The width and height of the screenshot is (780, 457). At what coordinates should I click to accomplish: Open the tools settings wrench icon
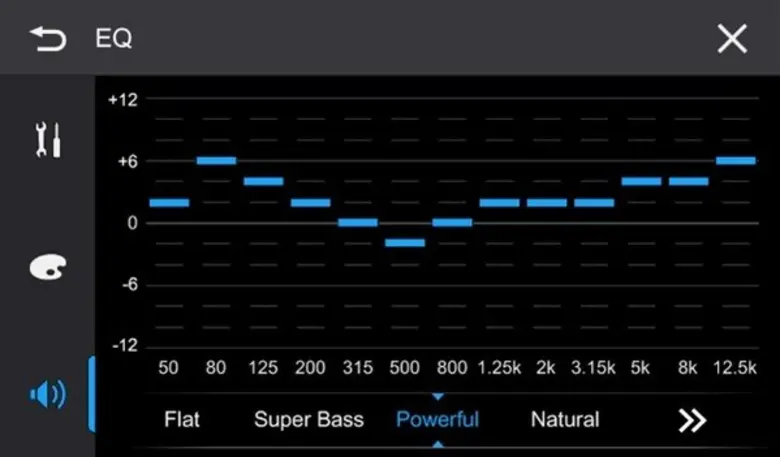click(x=48, y=141)
